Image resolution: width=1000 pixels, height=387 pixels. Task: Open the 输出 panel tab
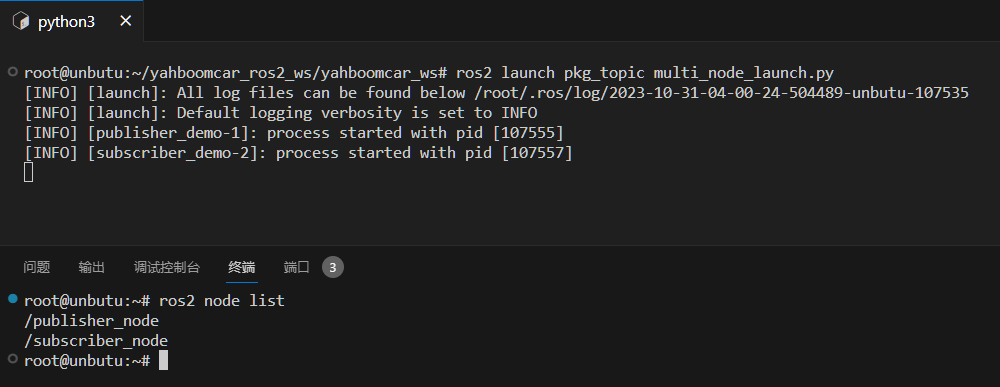(91, 267)
